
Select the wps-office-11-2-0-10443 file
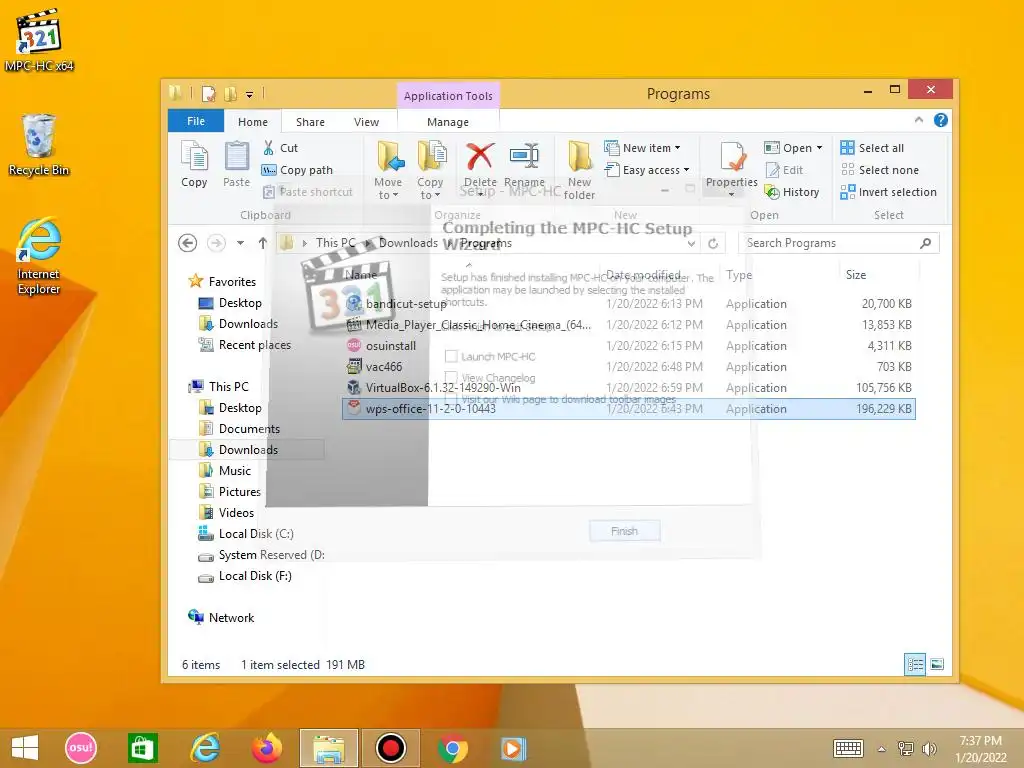pyautogui.click(x=628, y=409)
